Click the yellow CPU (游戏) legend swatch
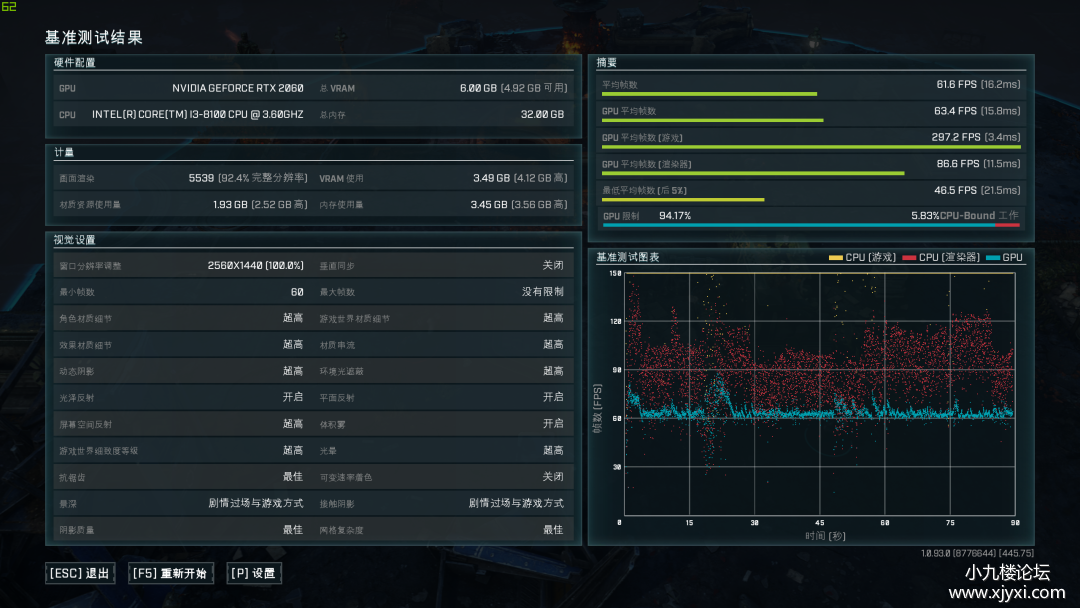The width and height of the screenshot is (1080, 608). pyautogui.click(x=836, y=258)
